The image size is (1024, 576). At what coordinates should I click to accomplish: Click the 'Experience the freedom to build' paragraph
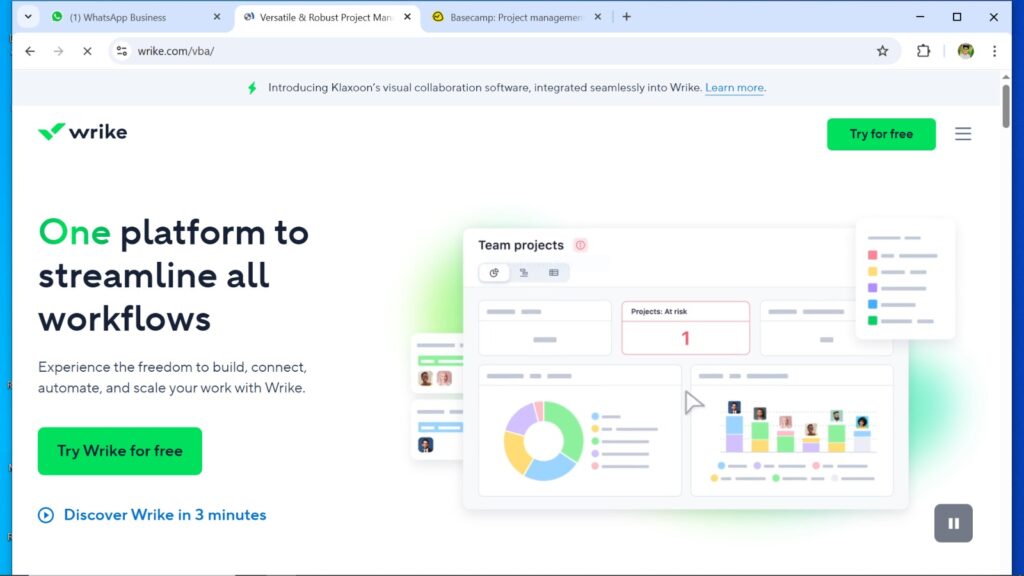point(172,377)
